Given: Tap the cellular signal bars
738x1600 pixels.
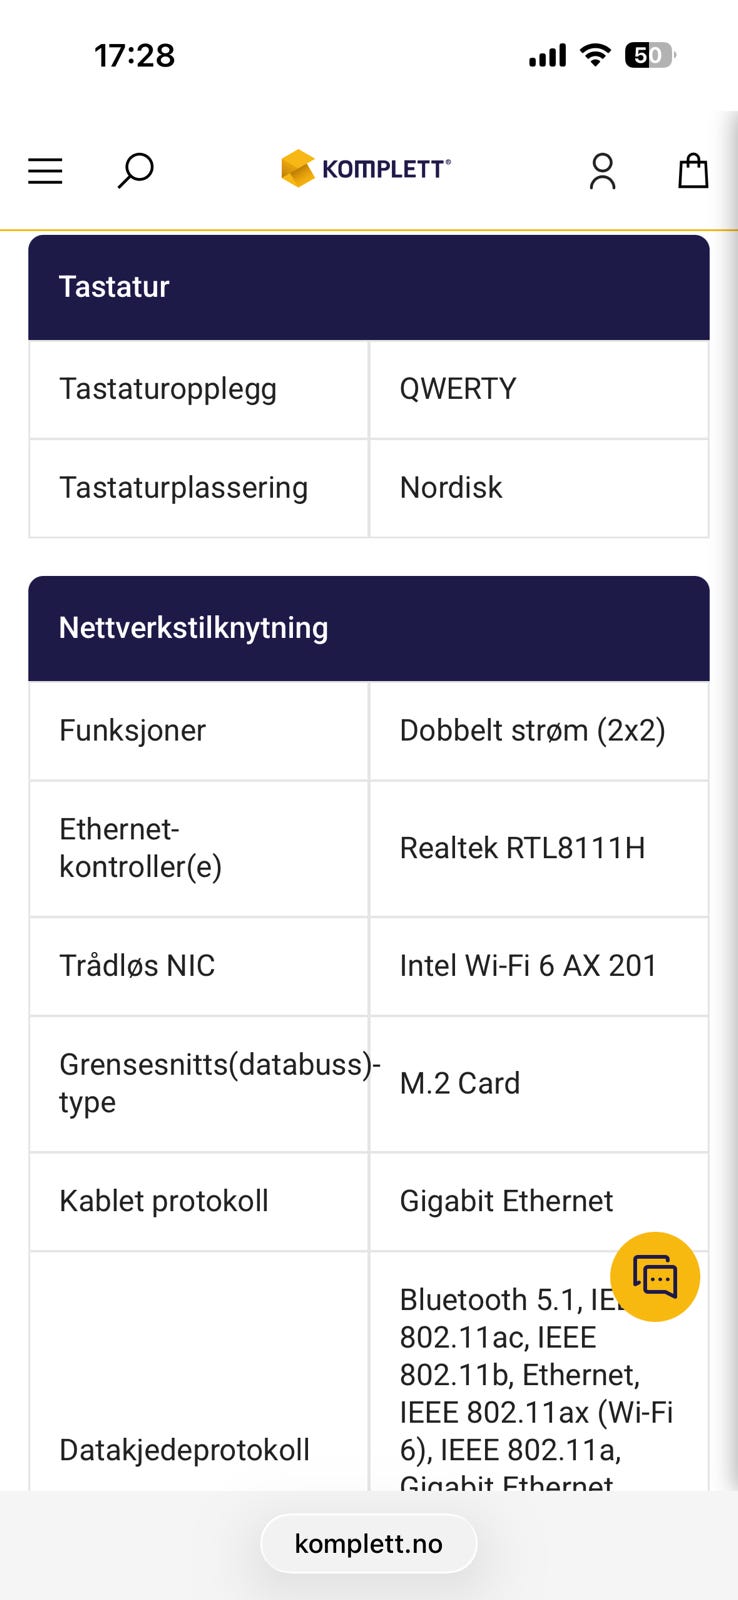Looking at the screenshot, I should pos(547,55).
